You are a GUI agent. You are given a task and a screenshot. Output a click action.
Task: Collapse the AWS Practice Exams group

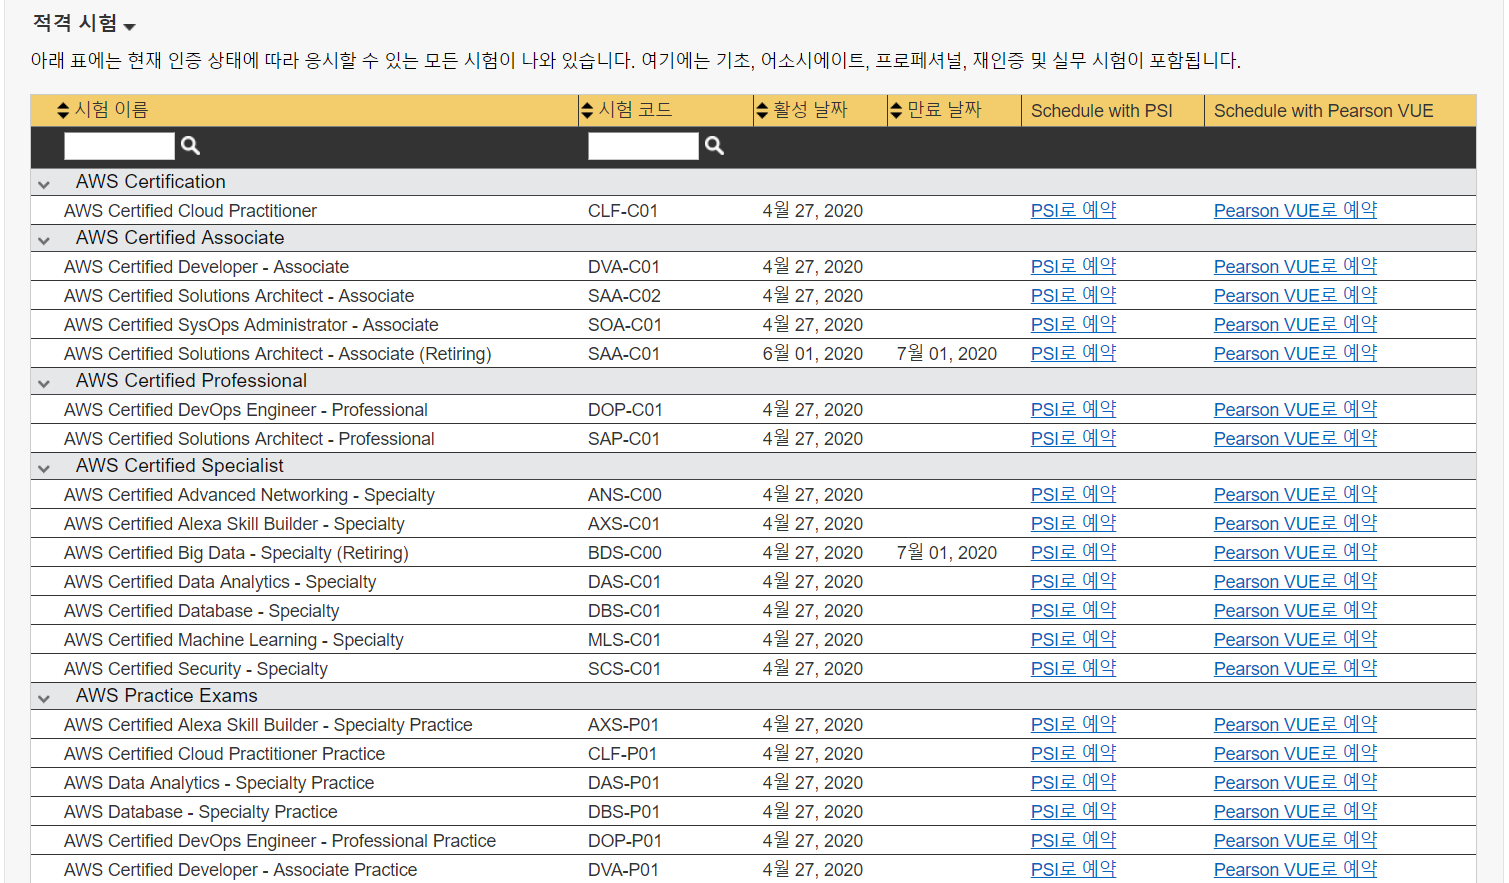click(x=44, y=698)
